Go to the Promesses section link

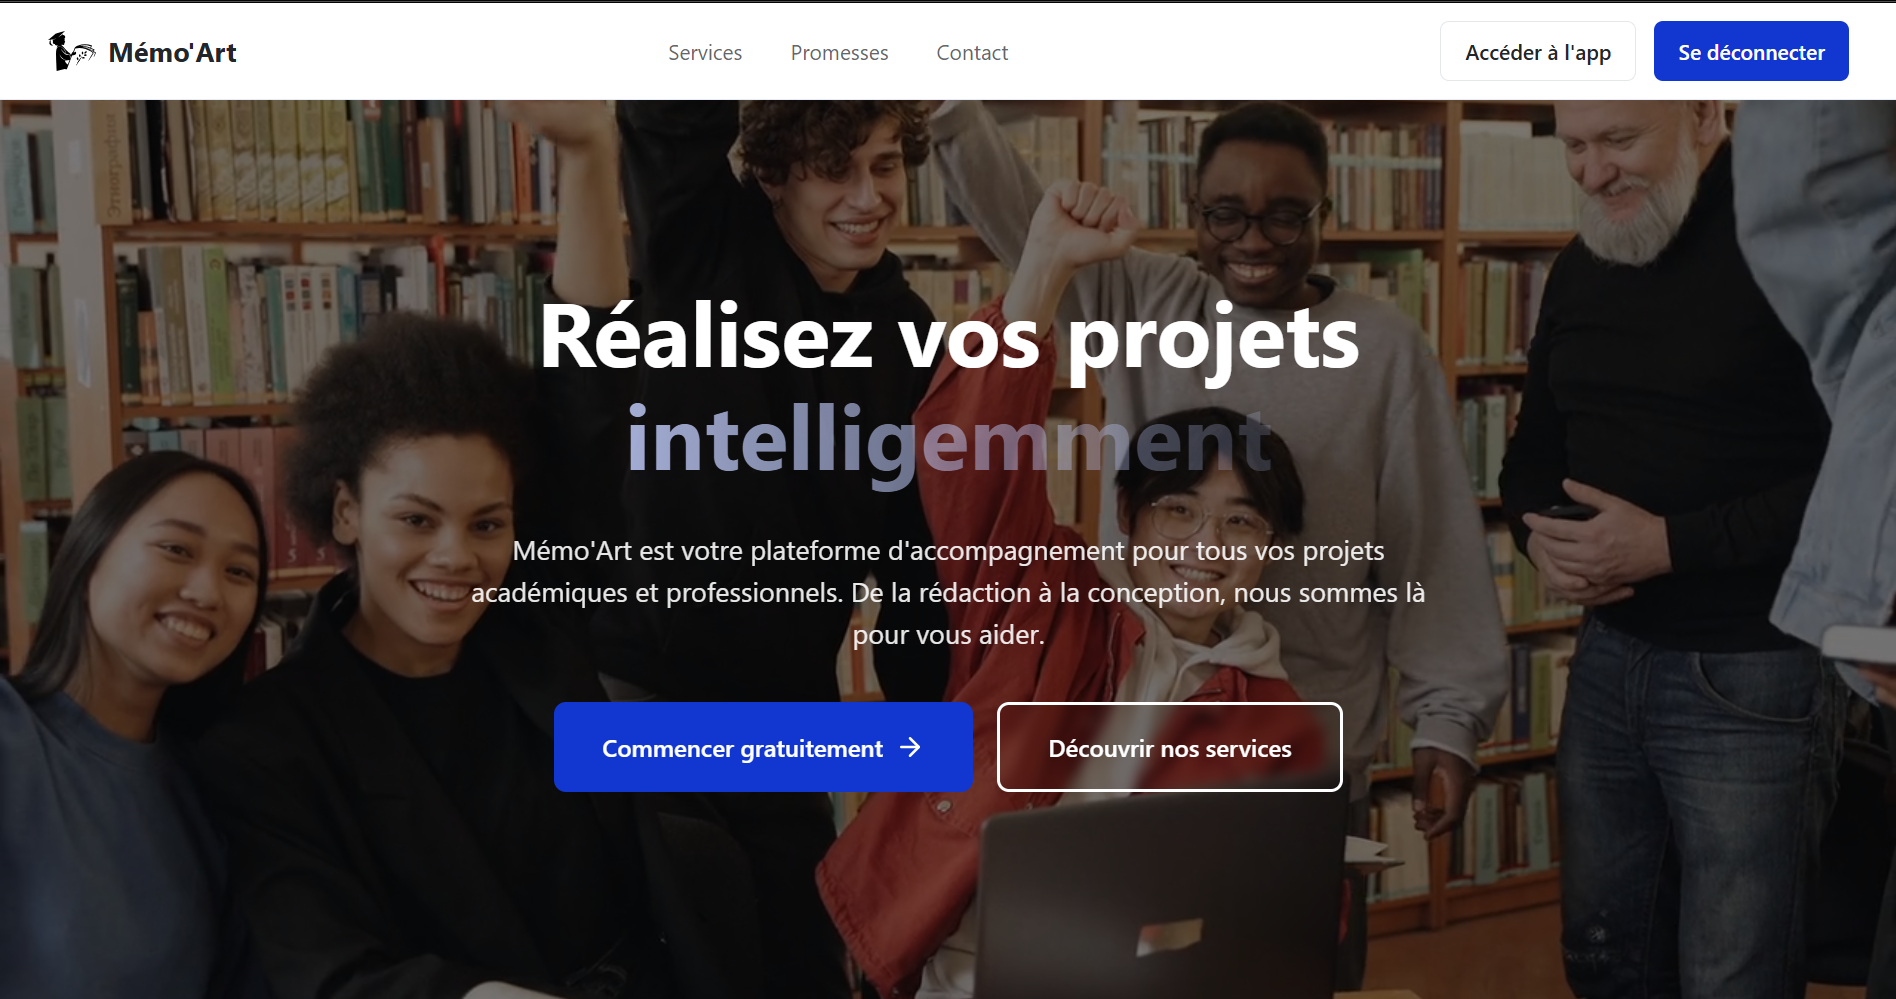839,52
